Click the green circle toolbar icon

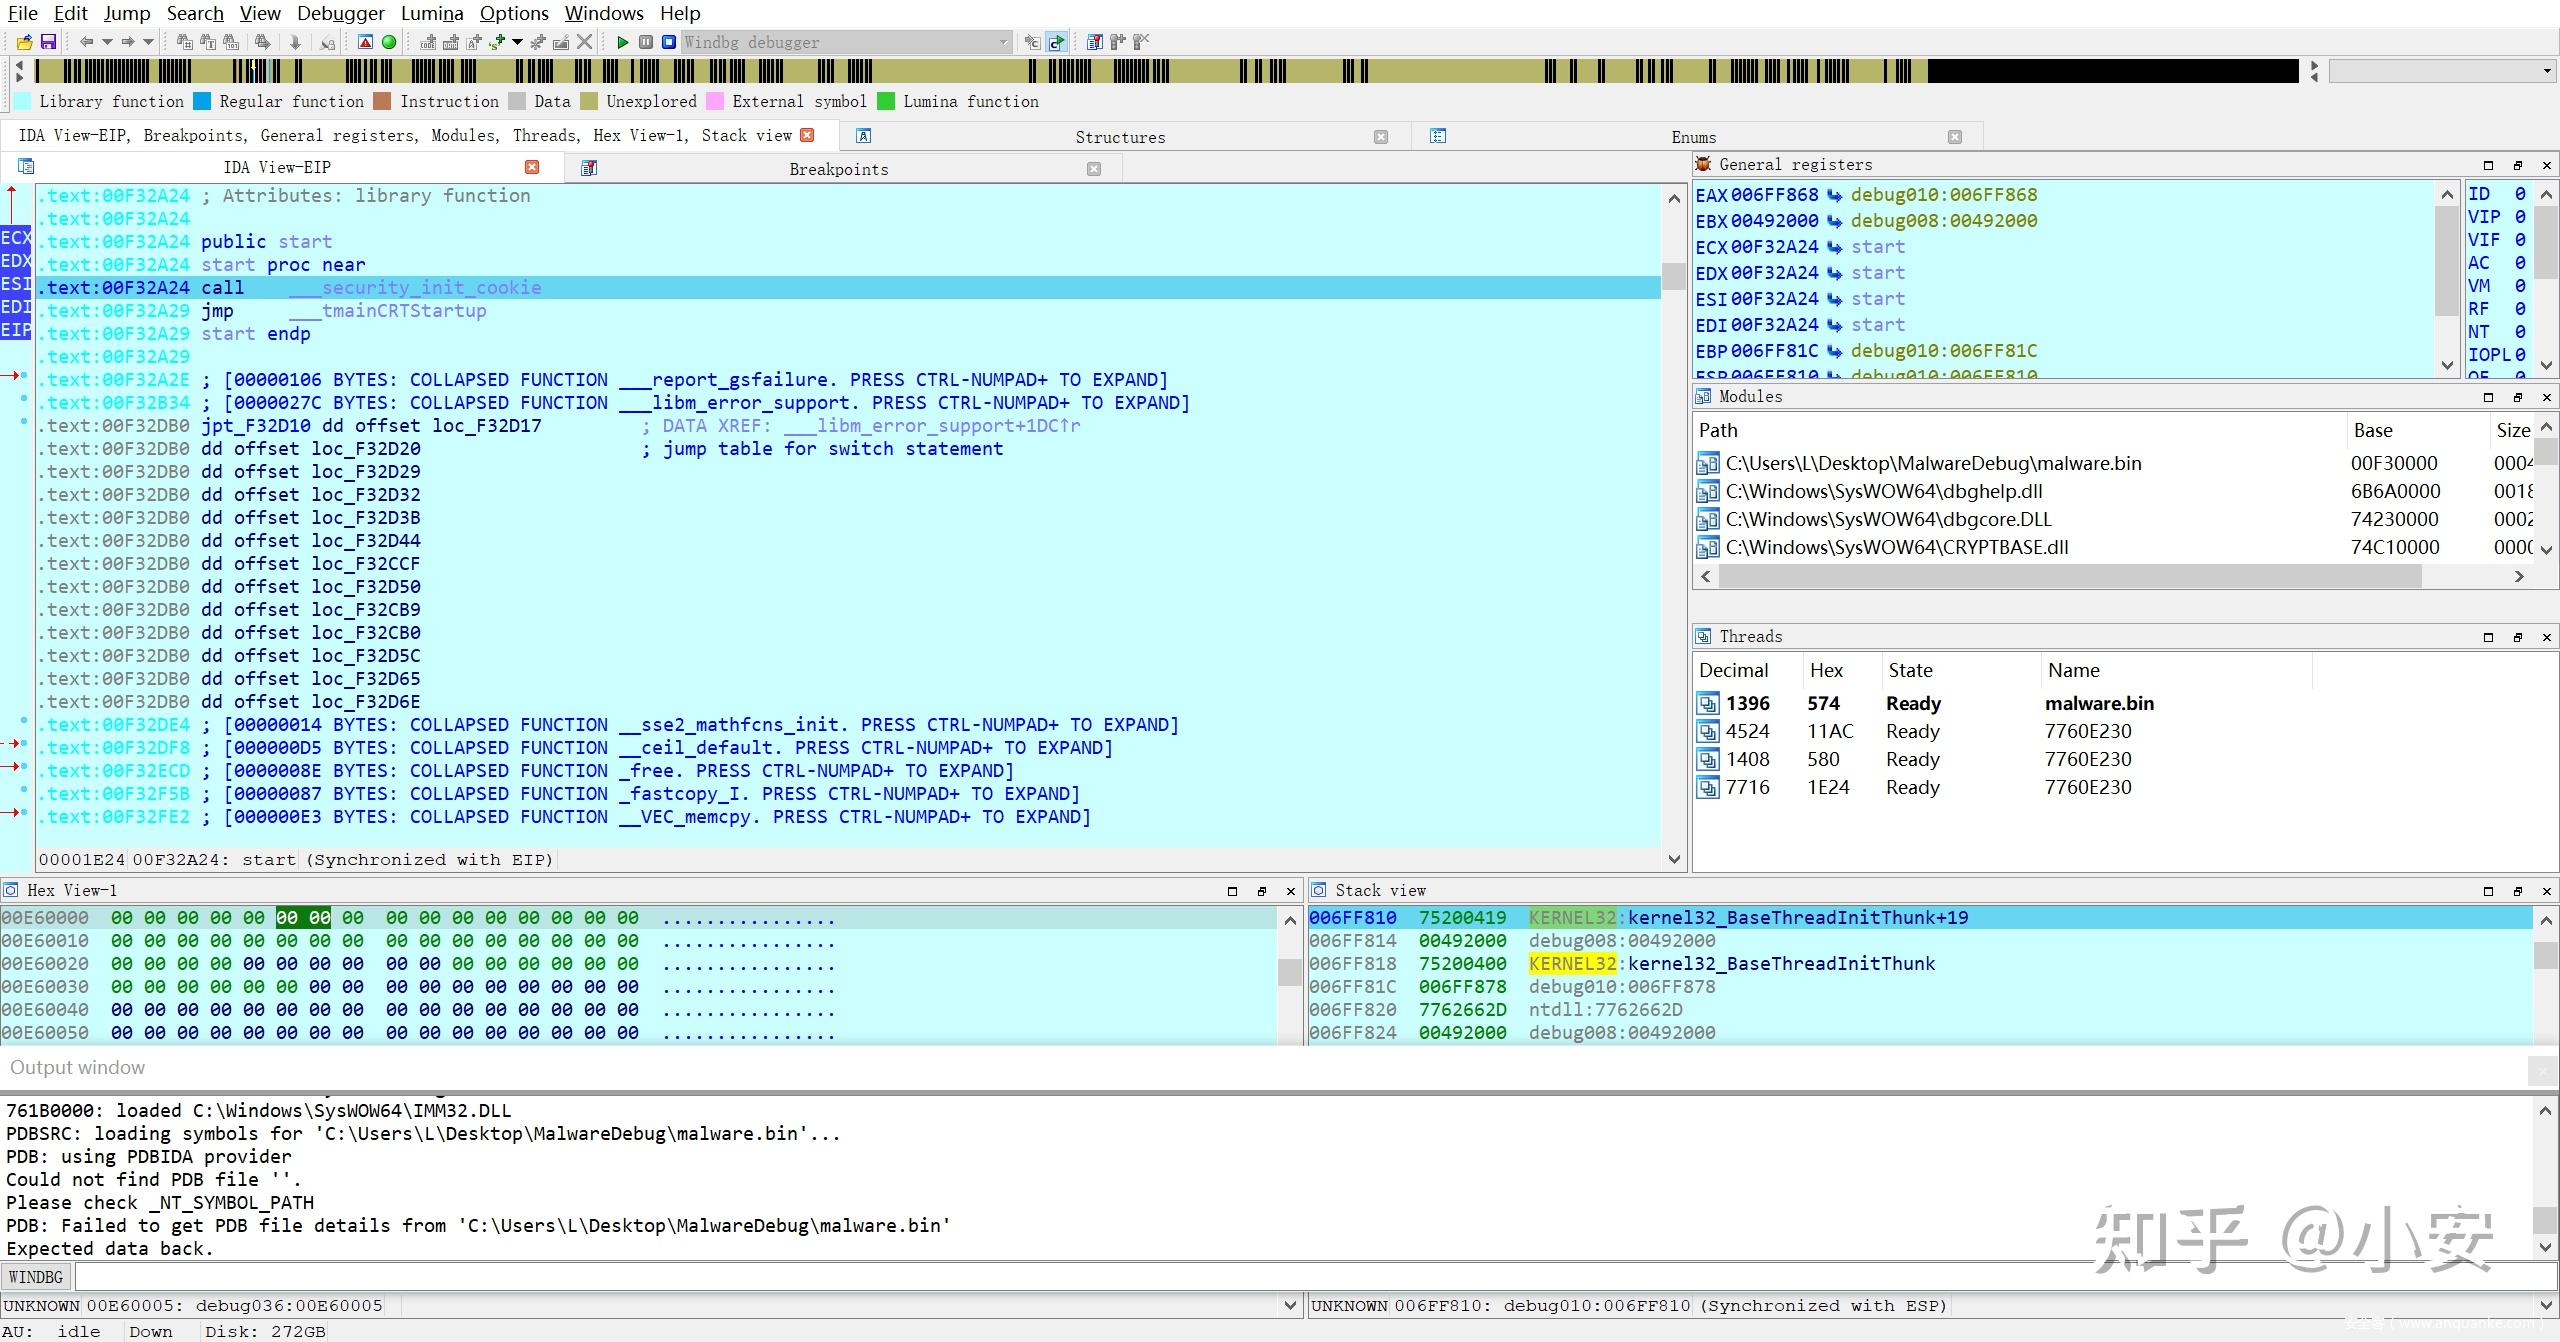tap(389, 42)
